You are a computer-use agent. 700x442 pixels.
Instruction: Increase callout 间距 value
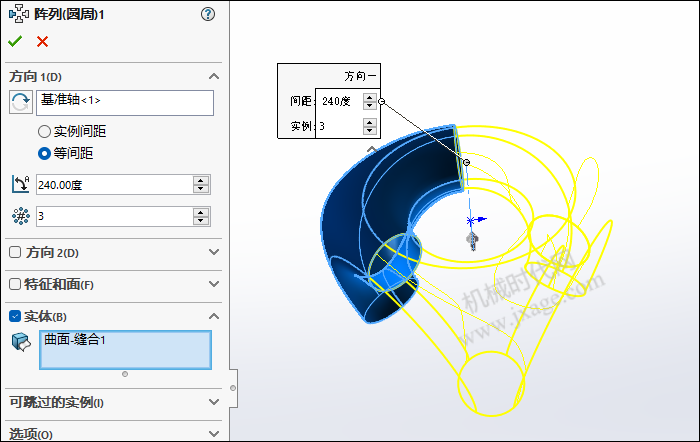point(369,97)
